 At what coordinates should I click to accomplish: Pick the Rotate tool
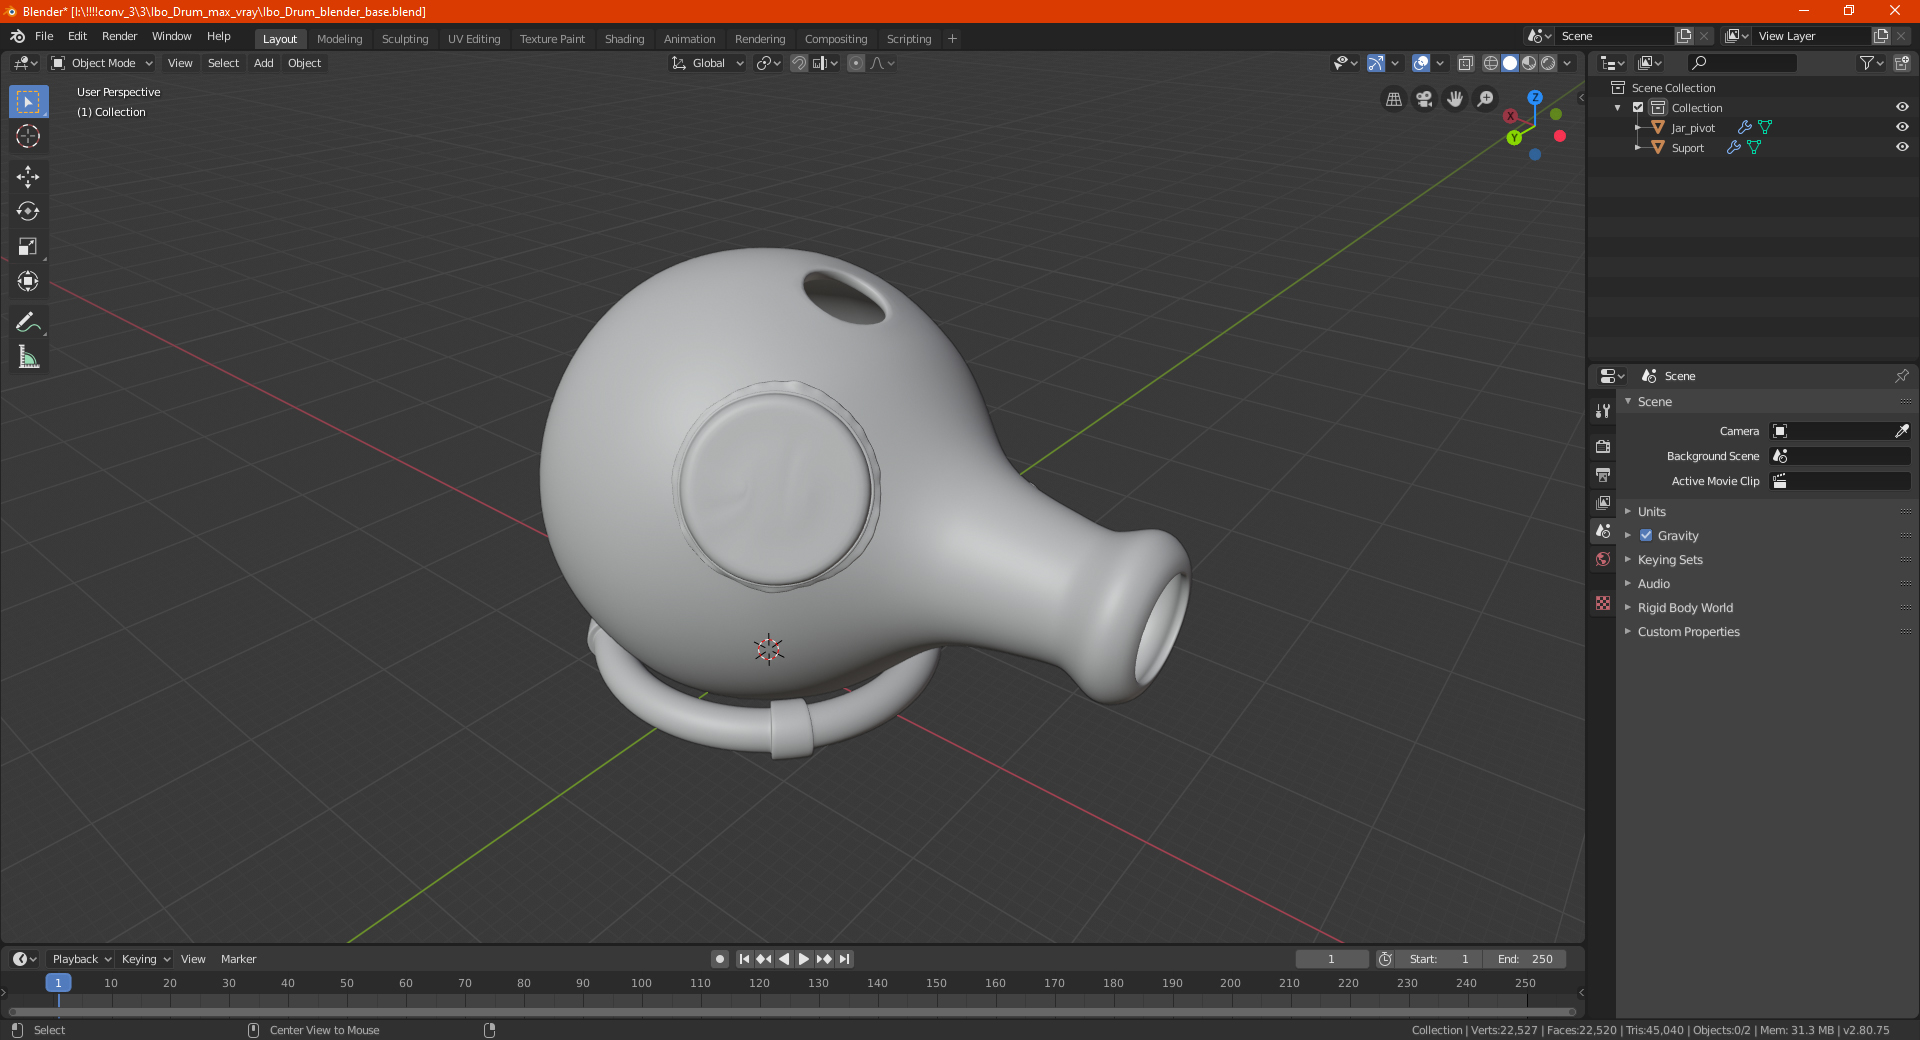pos(28,212)
